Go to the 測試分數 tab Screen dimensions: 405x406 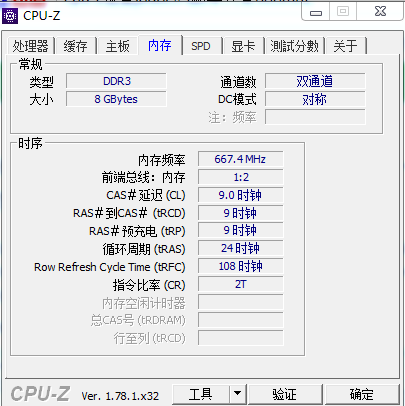[295, 46]
